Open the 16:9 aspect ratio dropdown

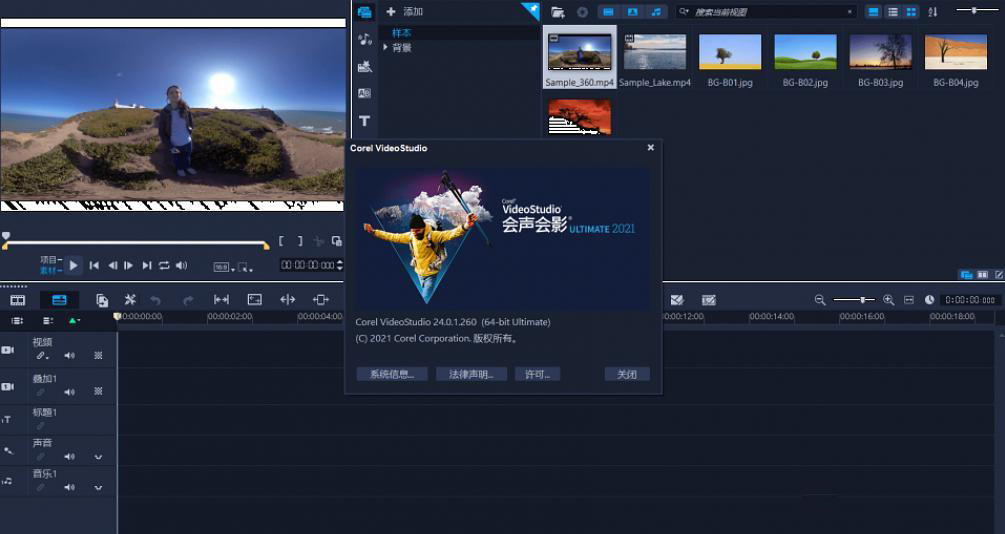[x=222, y=267]
